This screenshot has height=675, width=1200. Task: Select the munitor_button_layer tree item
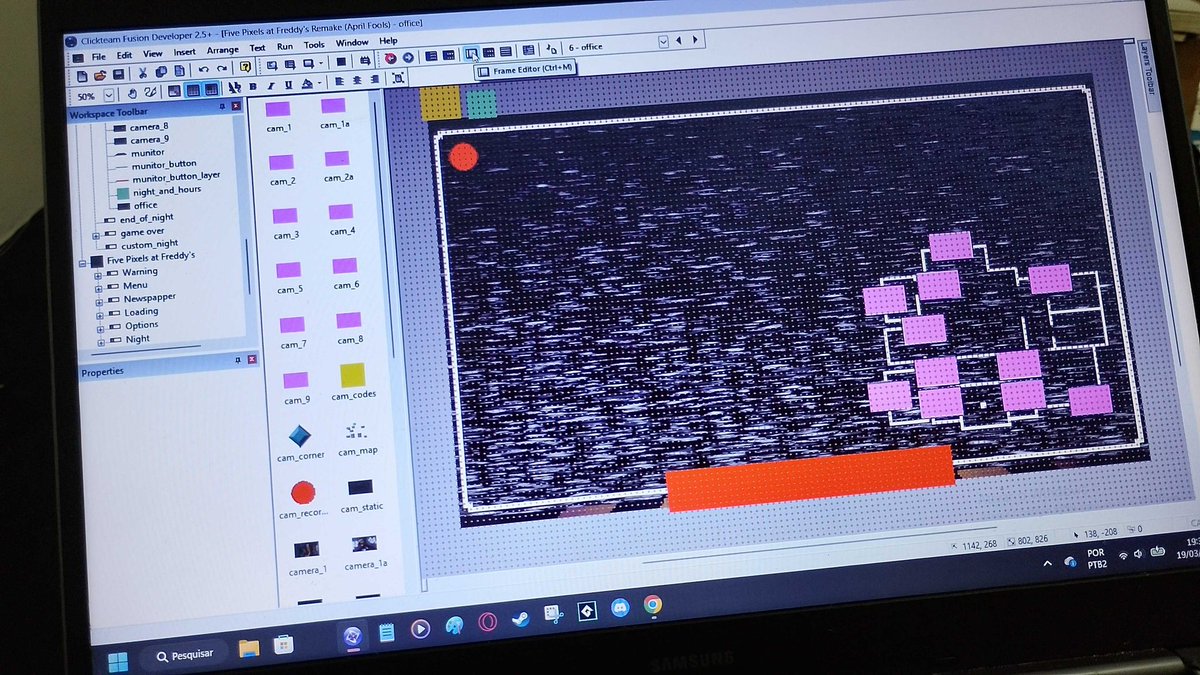pyautogui.click(x=175, y=176)
